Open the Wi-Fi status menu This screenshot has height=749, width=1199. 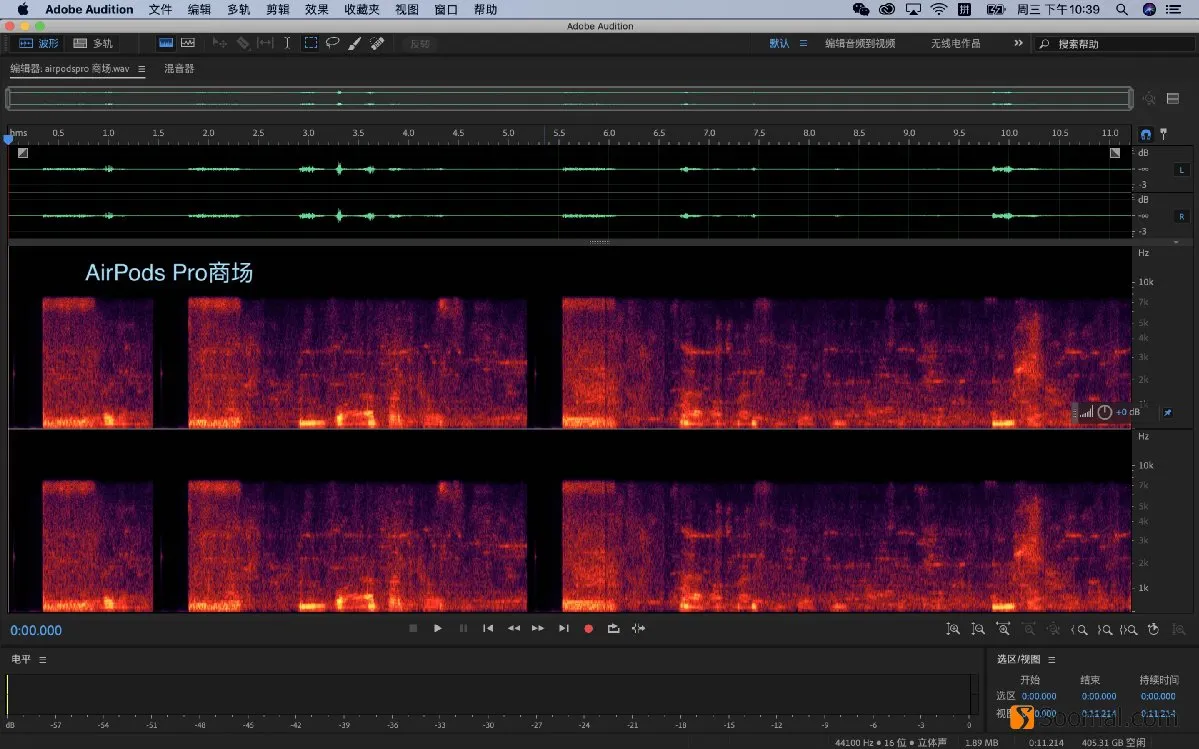(939, 9)
